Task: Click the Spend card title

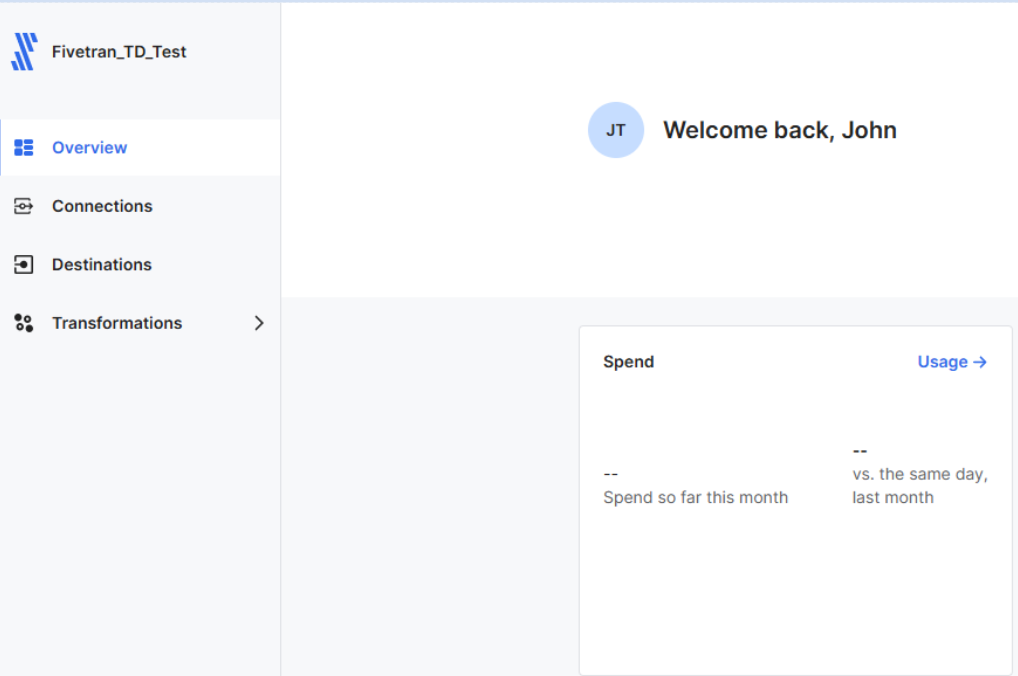Action: point(628,362)
